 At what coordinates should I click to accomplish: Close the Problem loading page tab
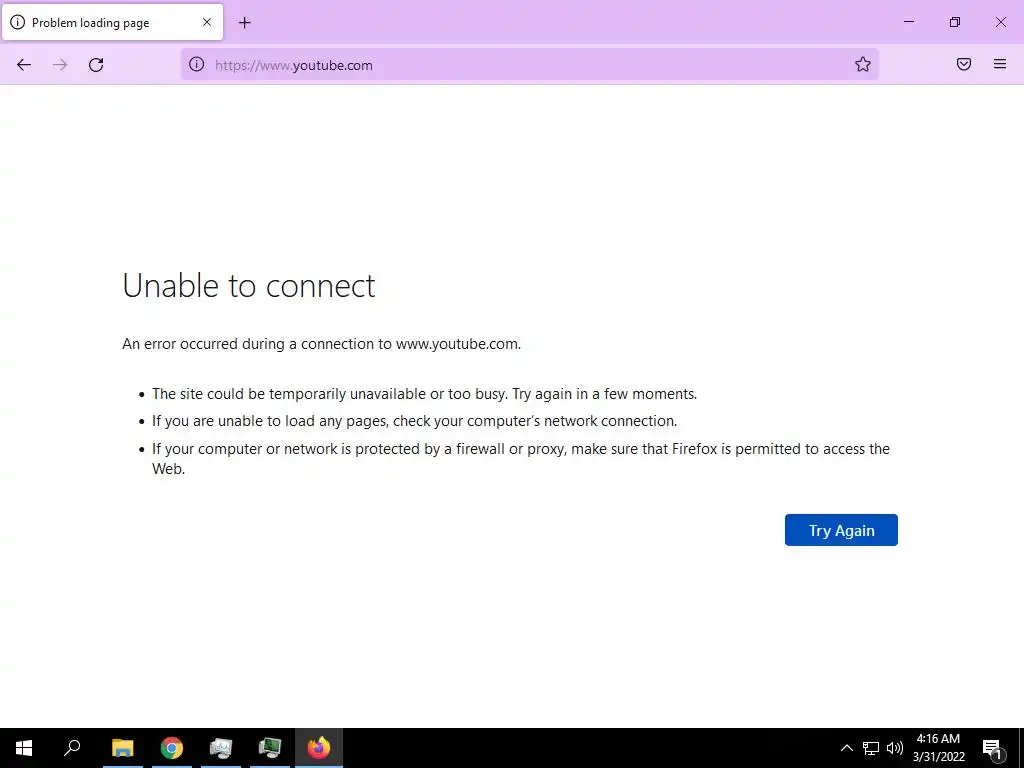click(x=207, y=22)
